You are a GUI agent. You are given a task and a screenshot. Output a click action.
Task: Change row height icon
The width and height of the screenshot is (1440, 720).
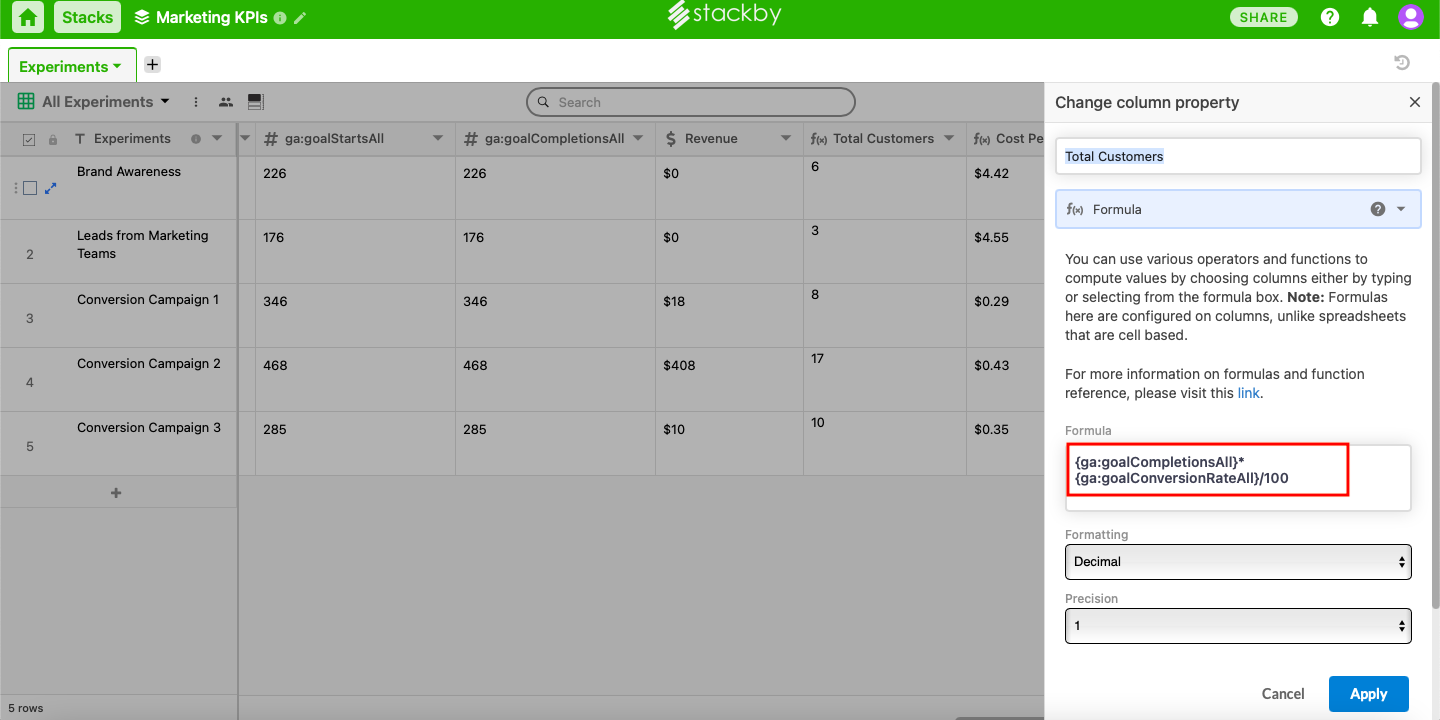click(x=255, y=102)
